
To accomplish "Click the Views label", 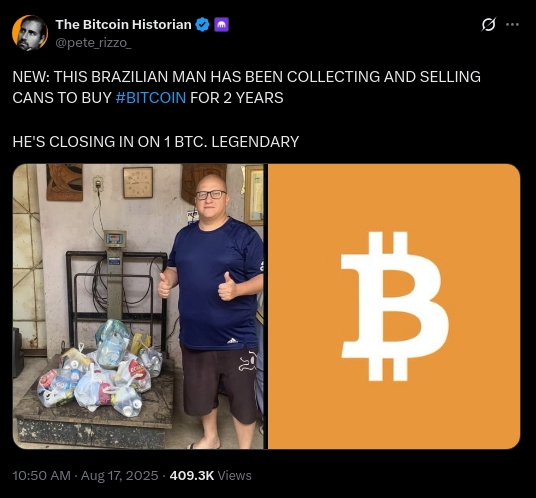I will 234,475.
